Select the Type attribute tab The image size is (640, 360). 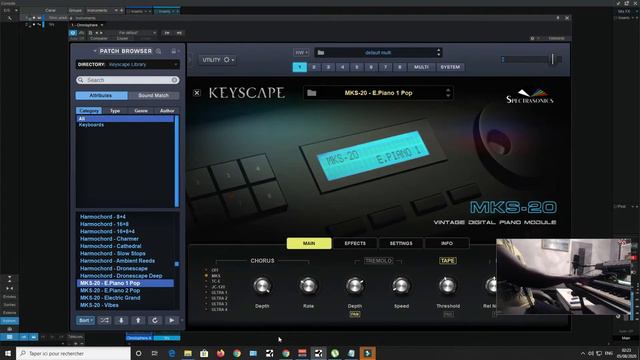coord(115,111)
